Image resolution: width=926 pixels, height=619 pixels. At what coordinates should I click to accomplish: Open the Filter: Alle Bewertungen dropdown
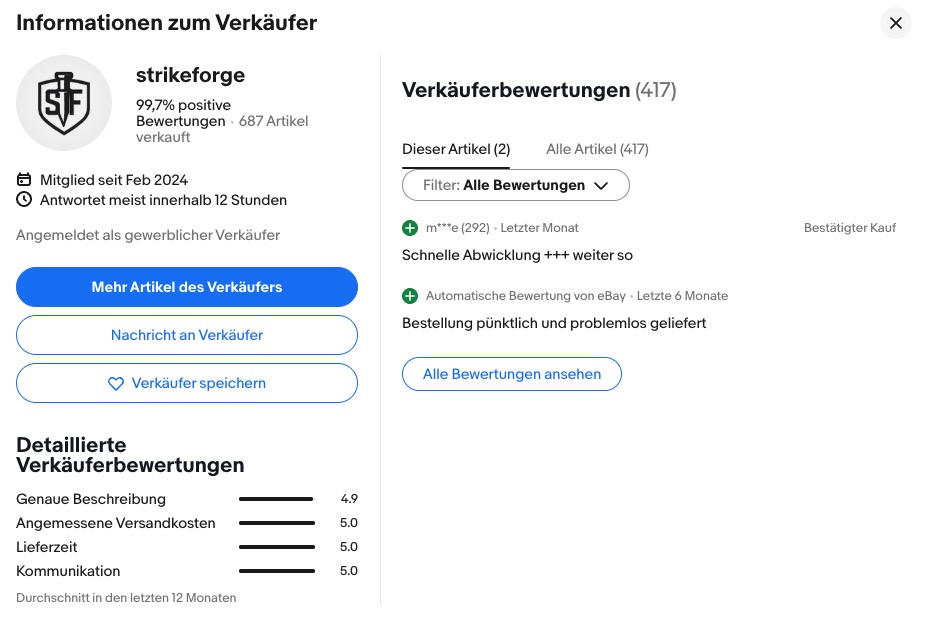coord(515,185)
